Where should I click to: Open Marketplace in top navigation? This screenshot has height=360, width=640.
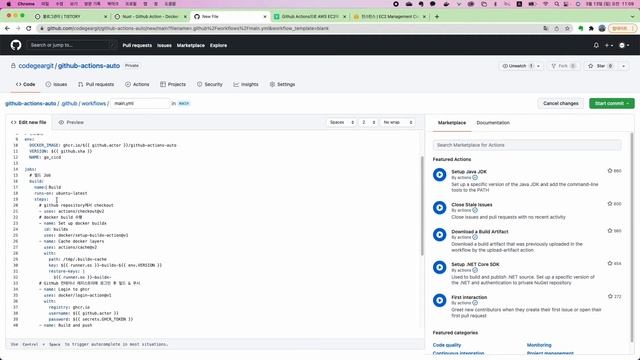(x=191, y=45)
